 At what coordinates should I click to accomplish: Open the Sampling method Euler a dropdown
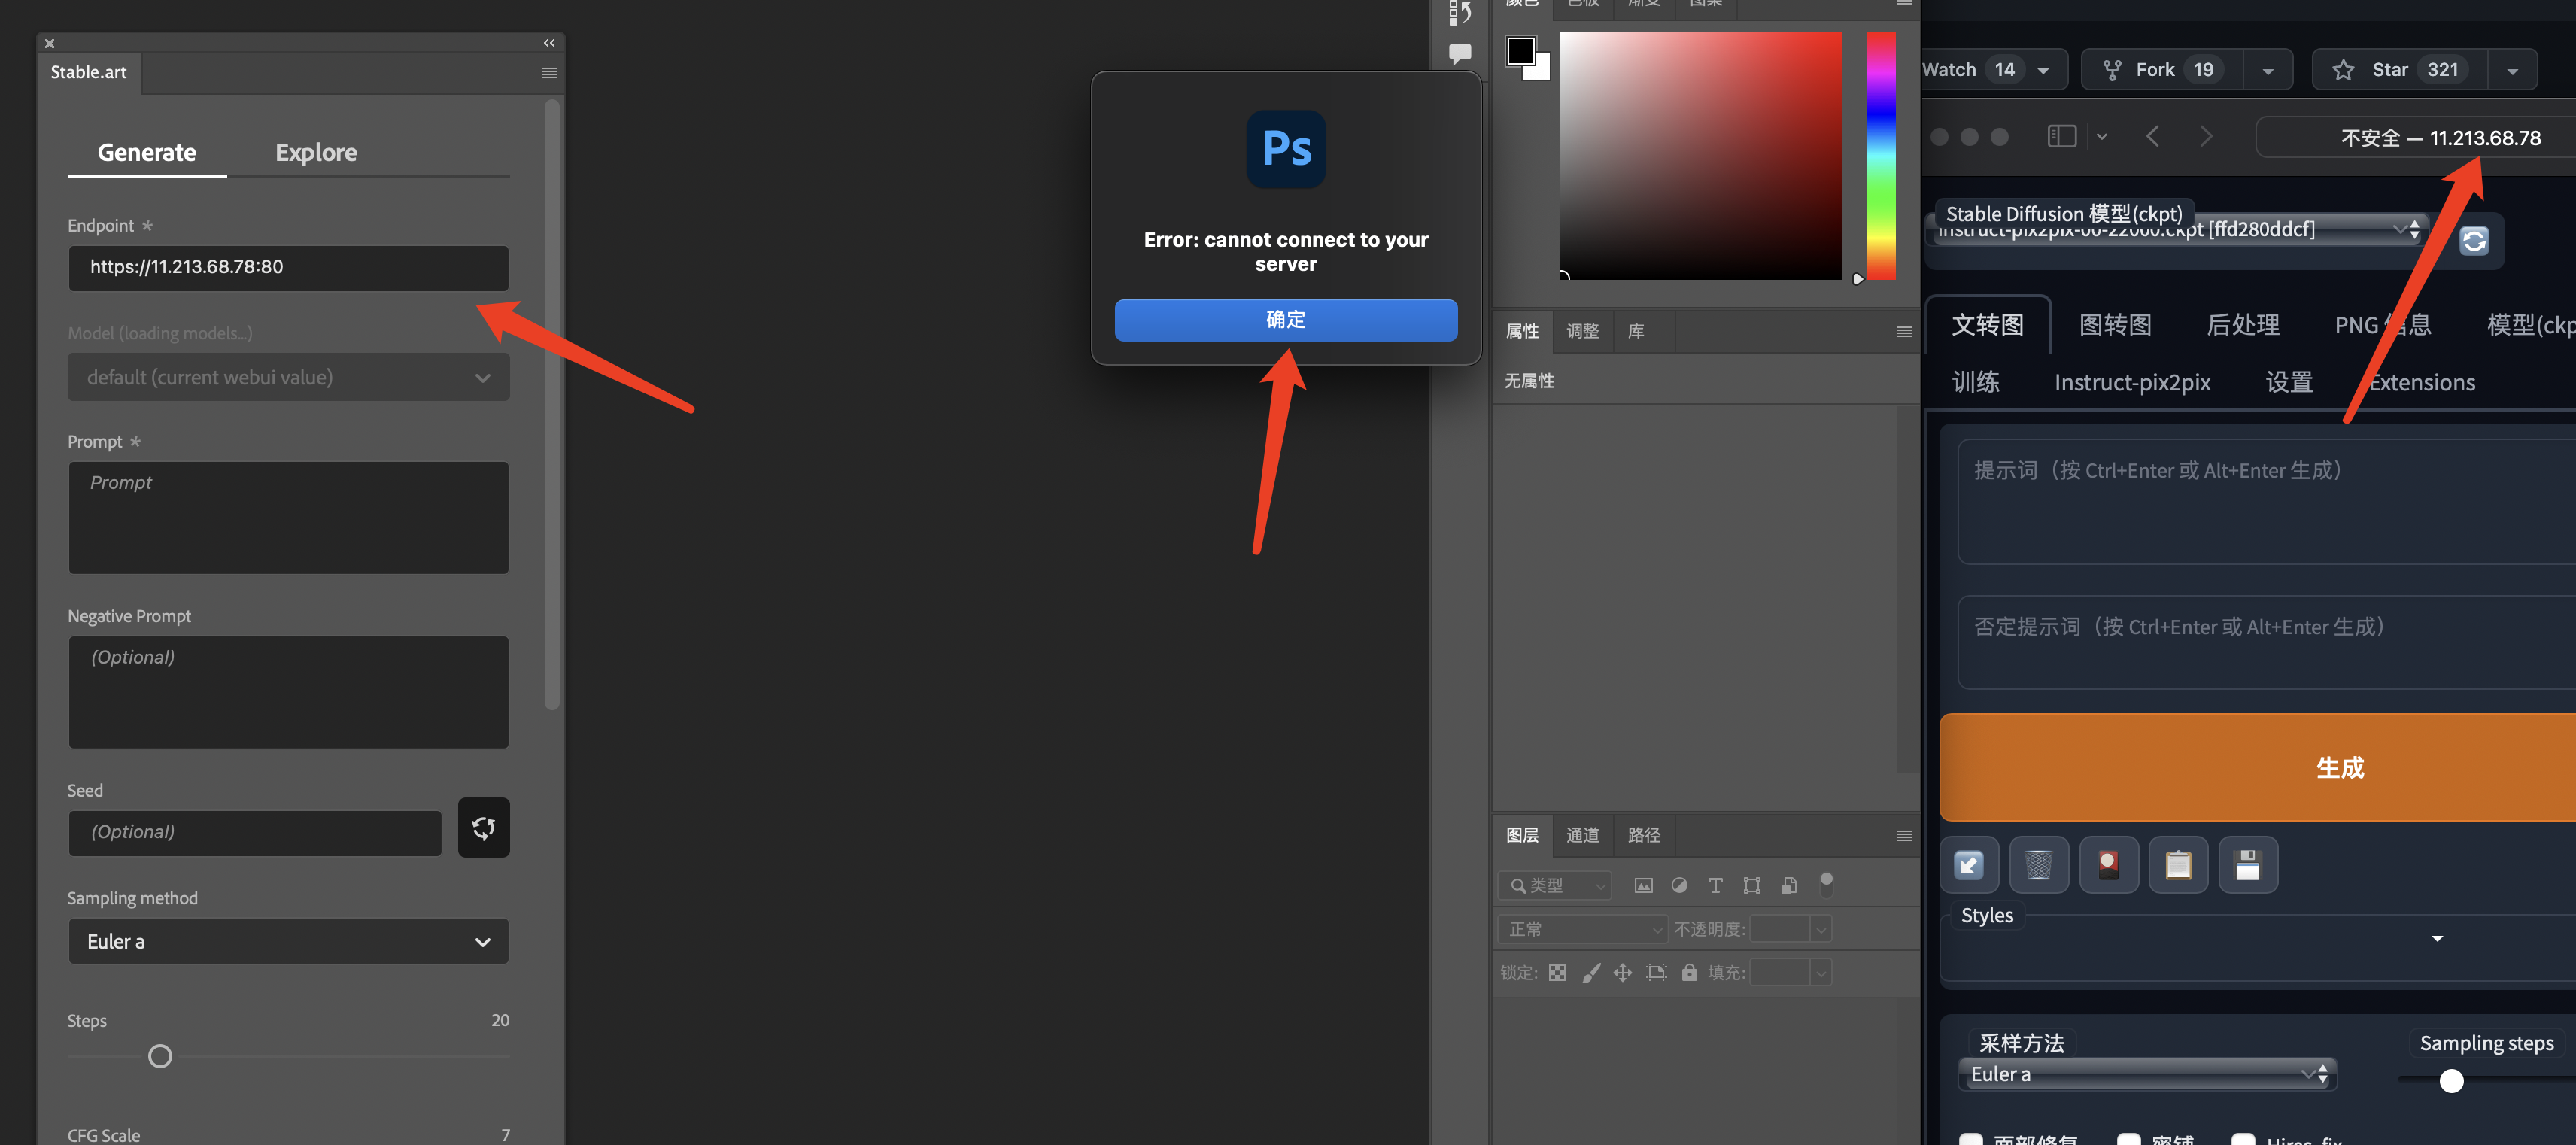click(288, 941)
